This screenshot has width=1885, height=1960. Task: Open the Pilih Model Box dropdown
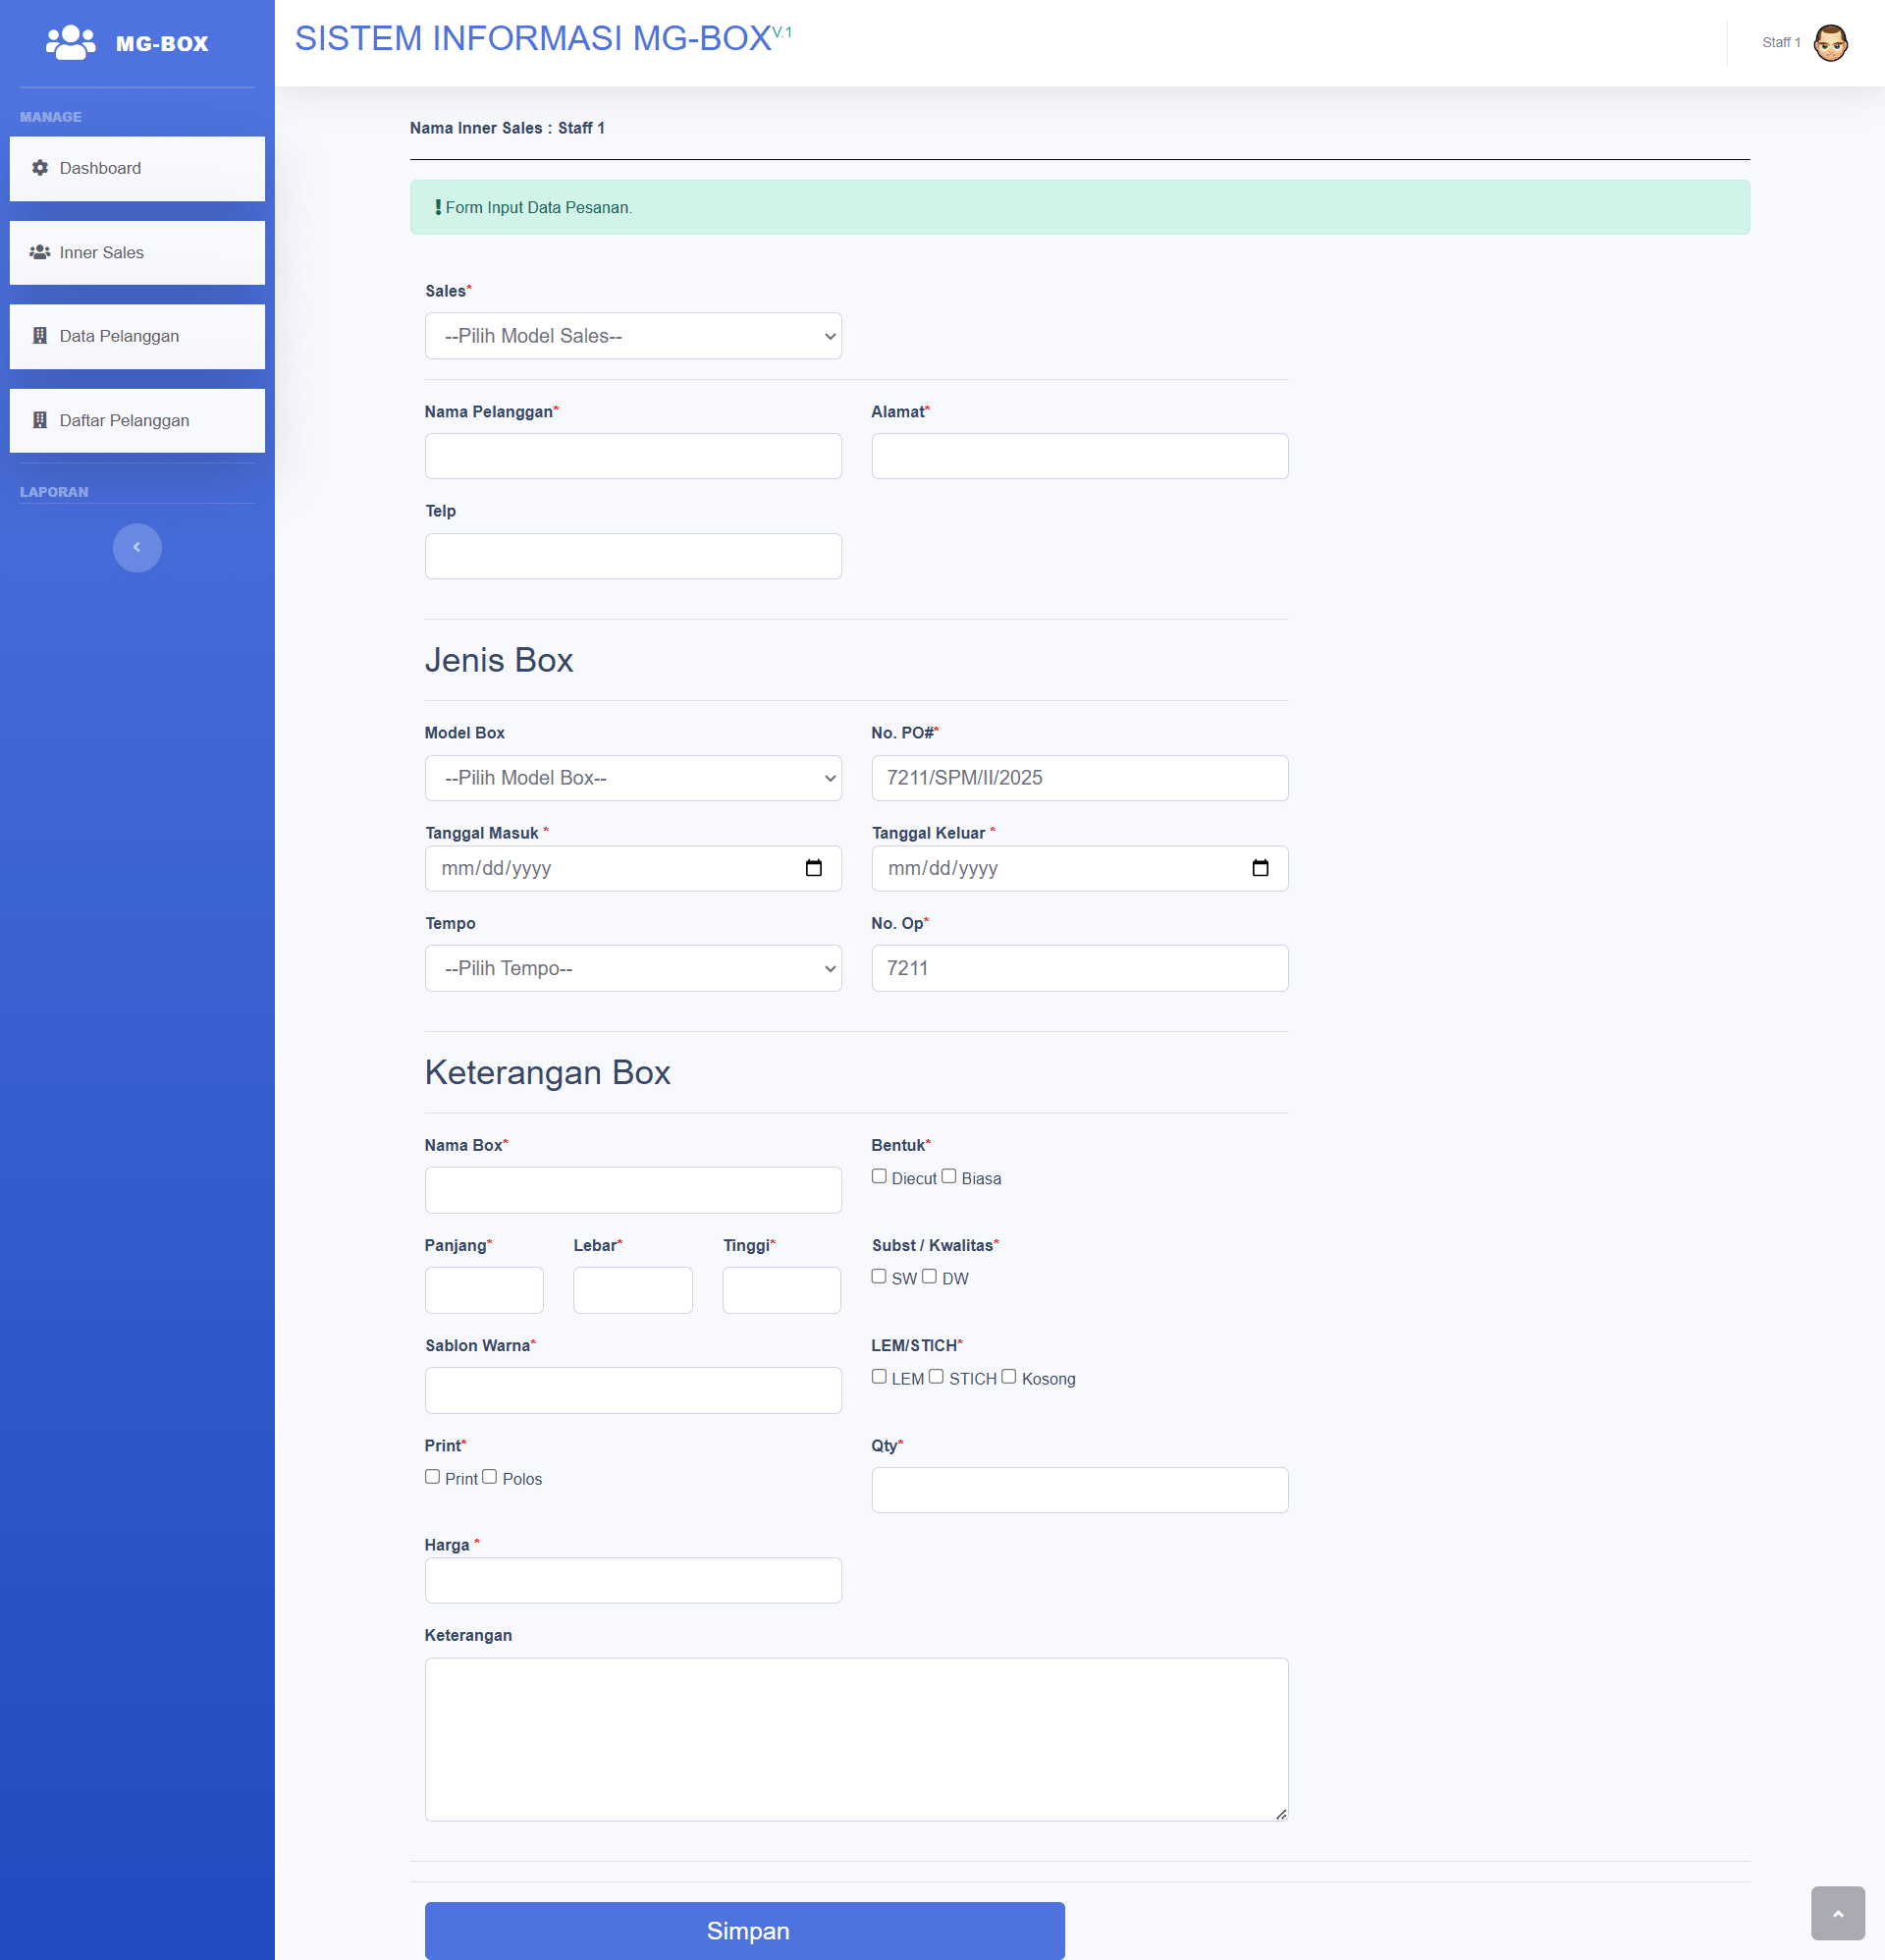pos(632,777)
